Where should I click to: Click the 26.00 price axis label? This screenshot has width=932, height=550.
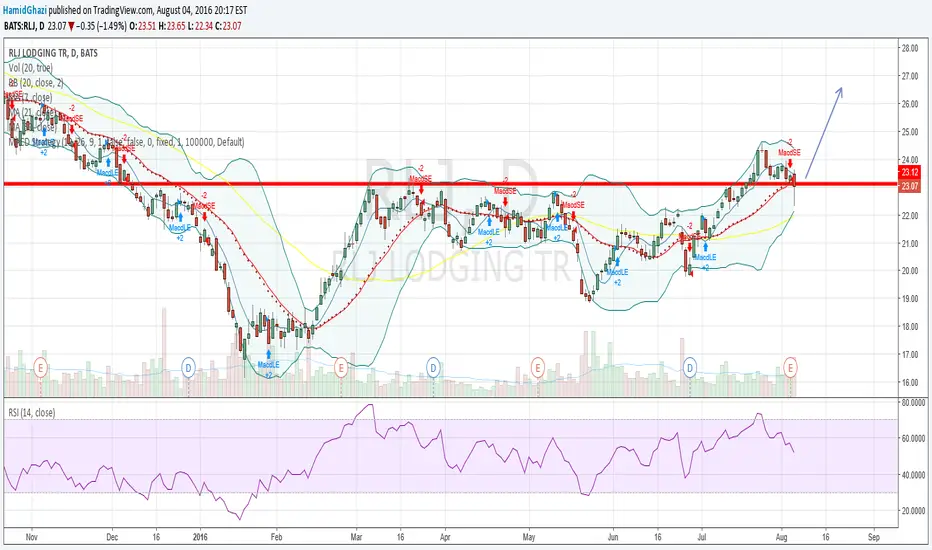910,103
